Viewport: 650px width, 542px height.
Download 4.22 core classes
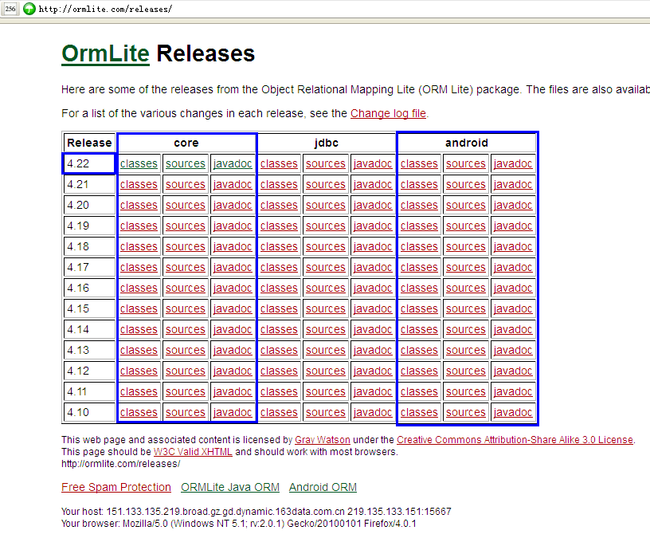point(139,164)
